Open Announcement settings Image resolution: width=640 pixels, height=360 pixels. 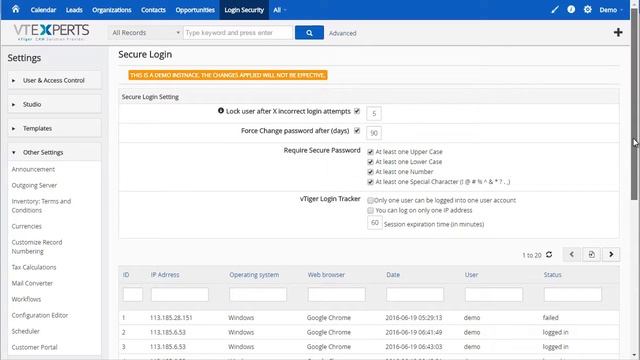click(x=33, y=169)
